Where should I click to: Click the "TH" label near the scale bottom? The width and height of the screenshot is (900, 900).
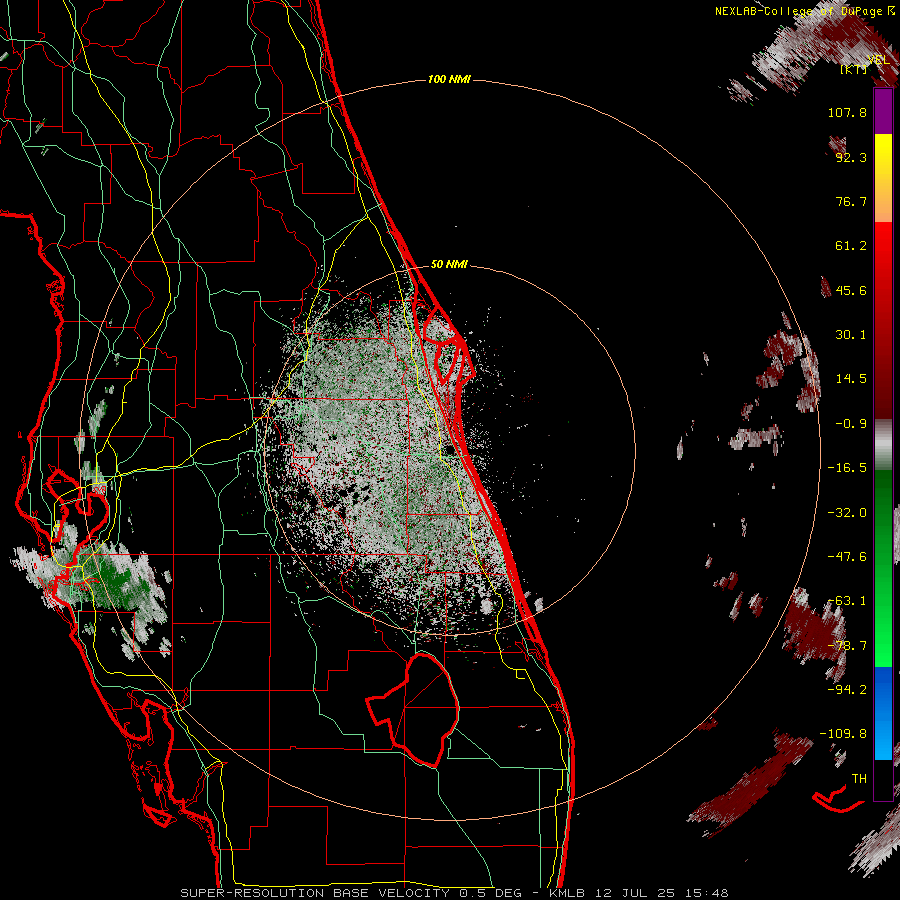click(x=859, y=779)
